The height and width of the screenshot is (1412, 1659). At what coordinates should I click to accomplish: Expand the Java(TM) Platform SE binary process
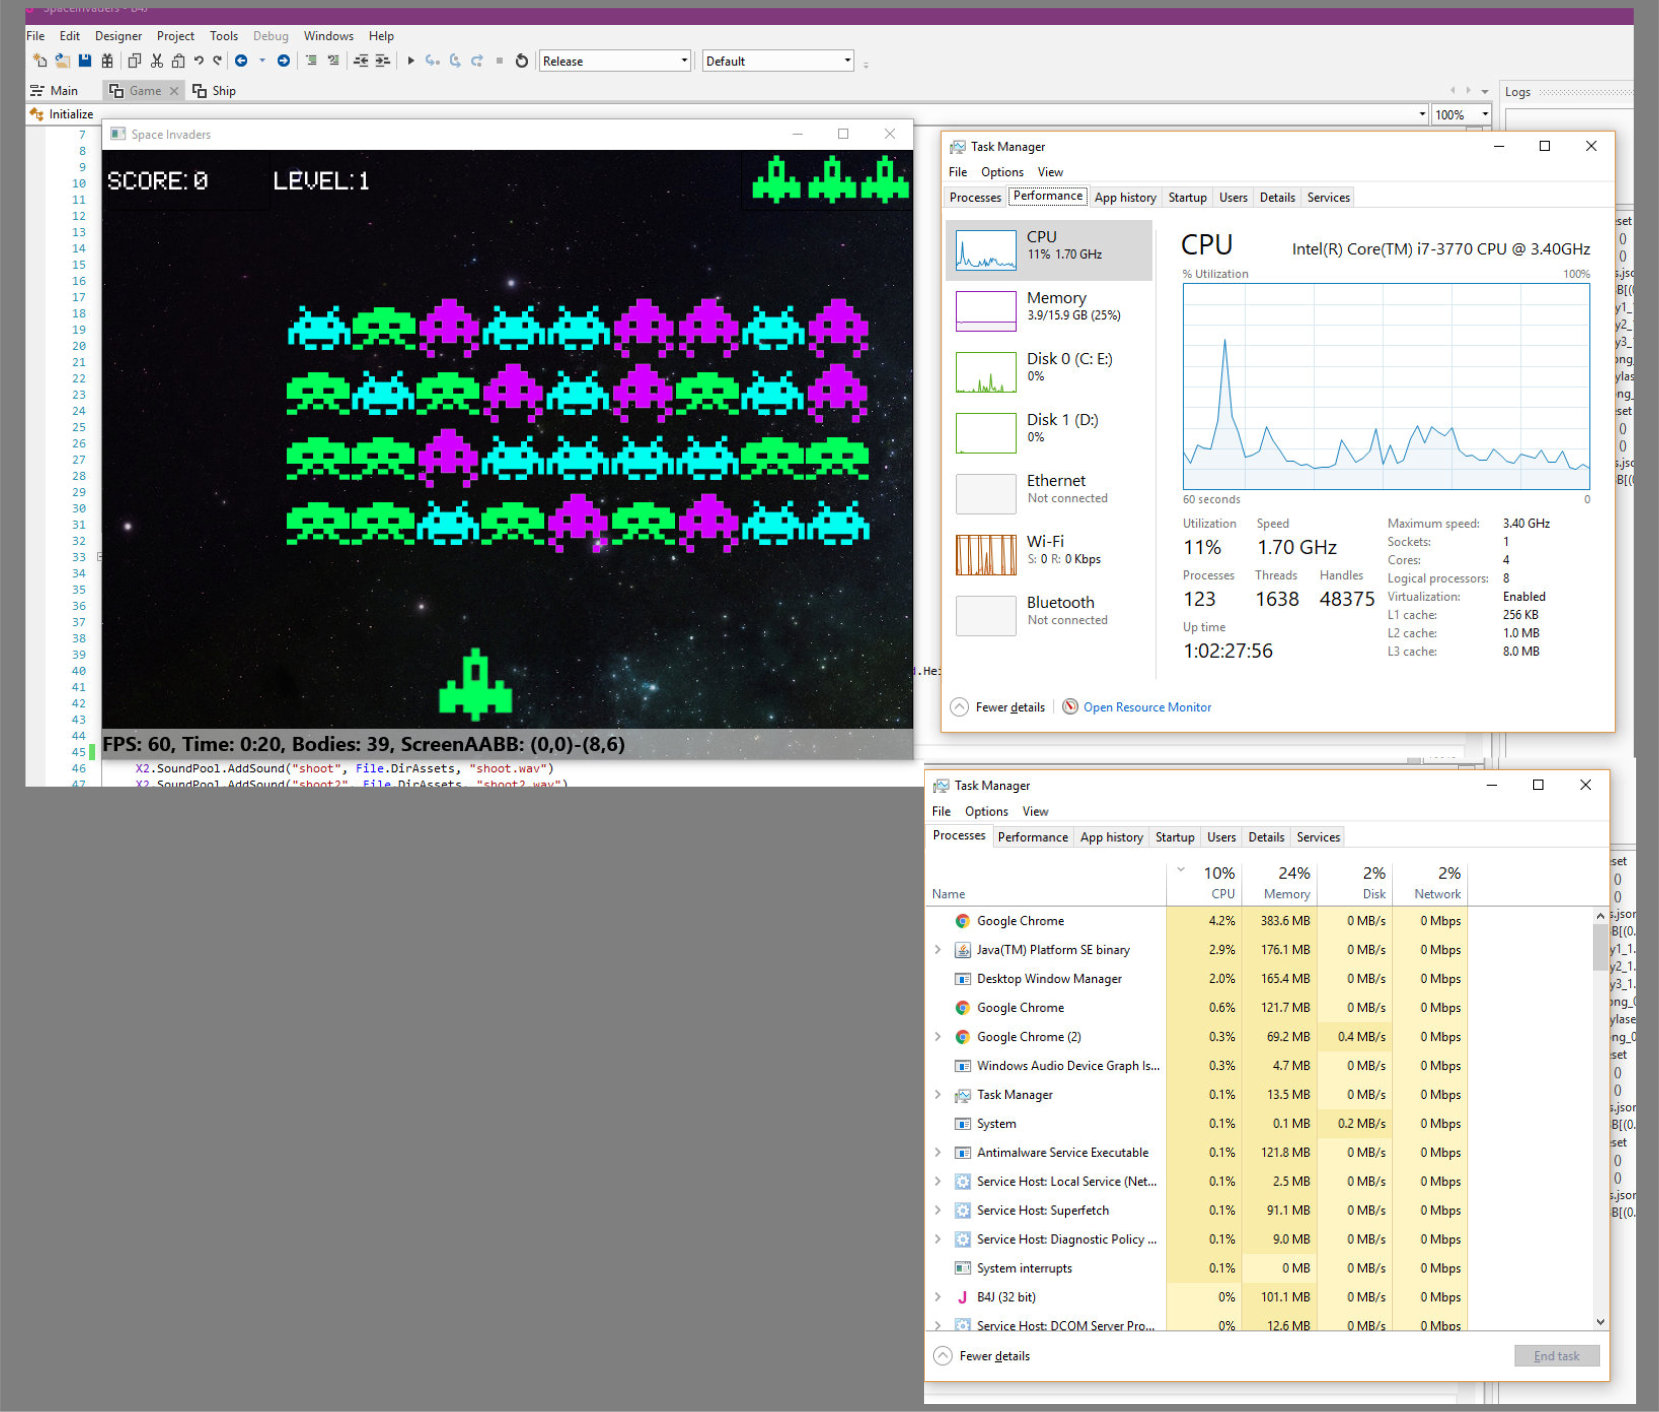(938, 950)
